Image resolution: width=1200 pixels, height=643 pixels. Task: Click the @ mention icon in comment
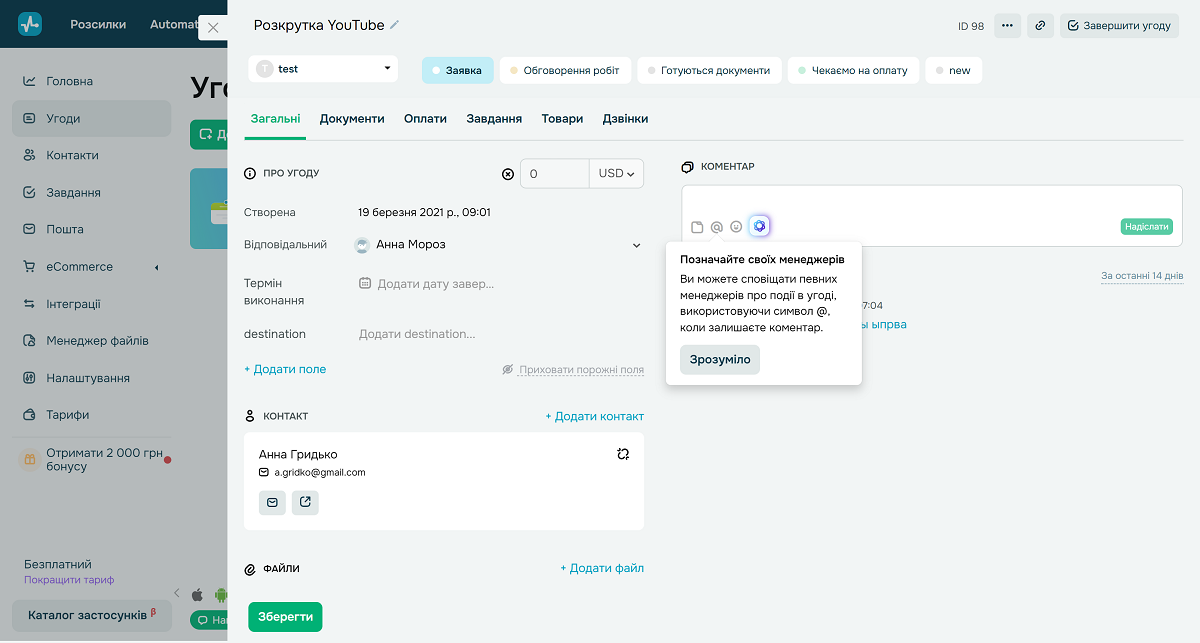(716, 227)
